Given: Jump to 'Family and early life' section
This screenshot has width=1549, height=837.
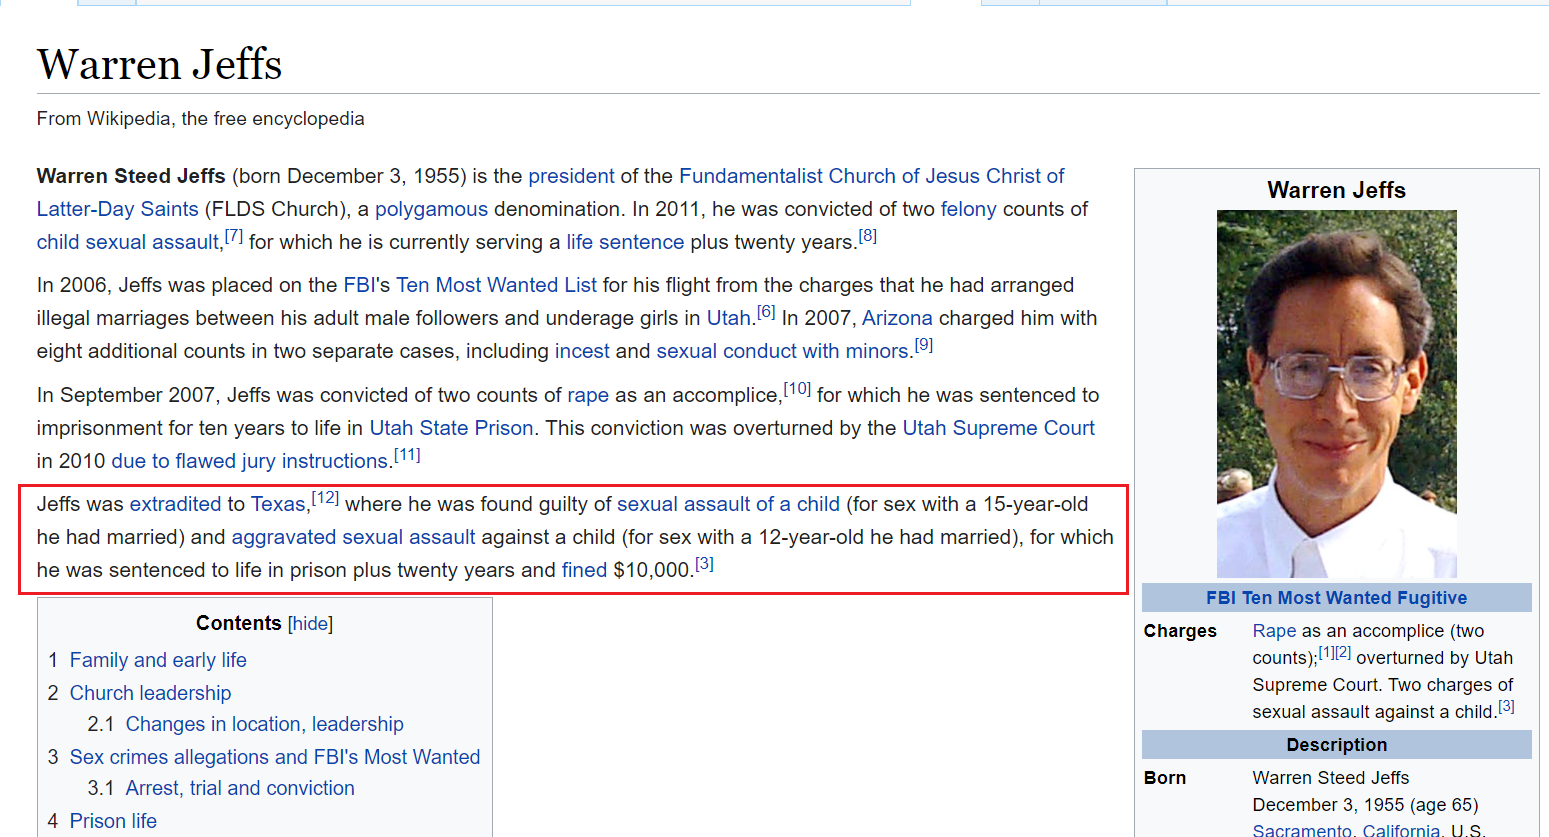Looking at the screenshot, I should pyautogui.click(x=158, y=660).
